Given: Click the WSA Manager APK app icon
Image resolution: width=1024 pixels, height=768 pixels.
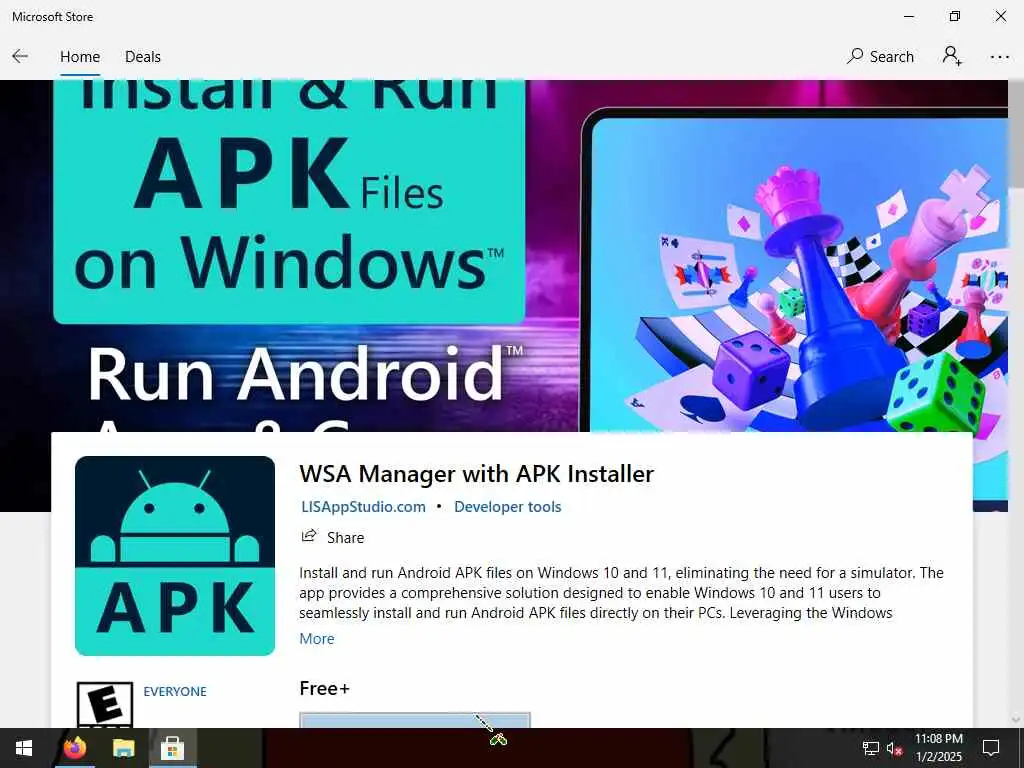Looking at the screenshot, I should tap(175, 556).
